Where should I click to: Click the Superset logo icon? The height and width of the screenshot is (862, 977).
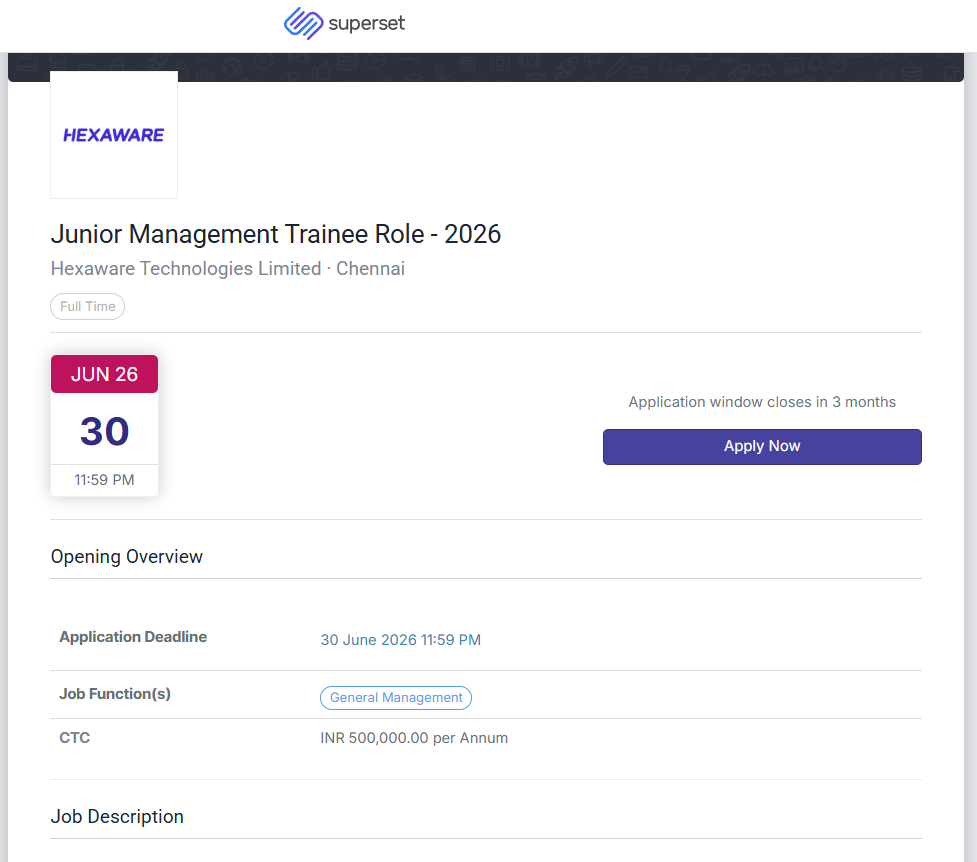[x=303, y=23]
